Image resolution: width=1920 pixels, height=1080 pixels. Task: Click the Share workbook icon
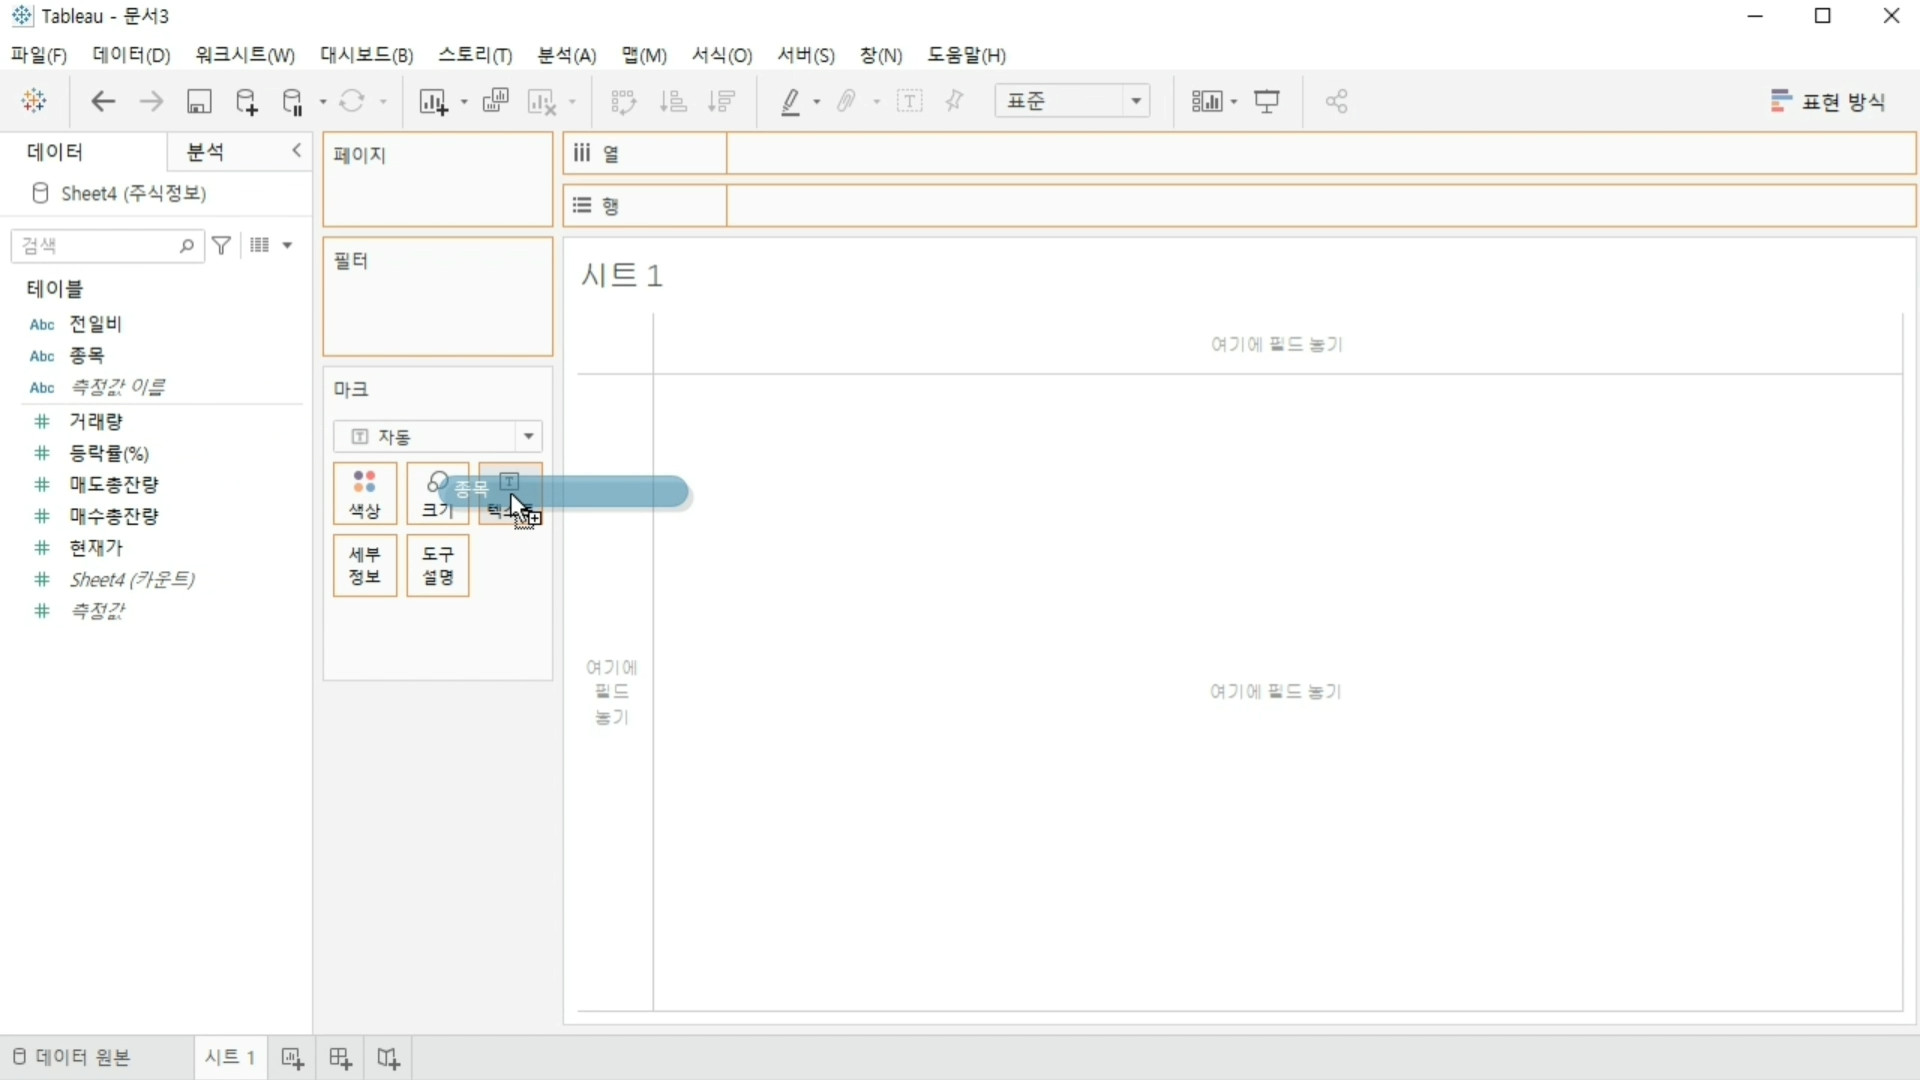click(x=1336, y=101)
